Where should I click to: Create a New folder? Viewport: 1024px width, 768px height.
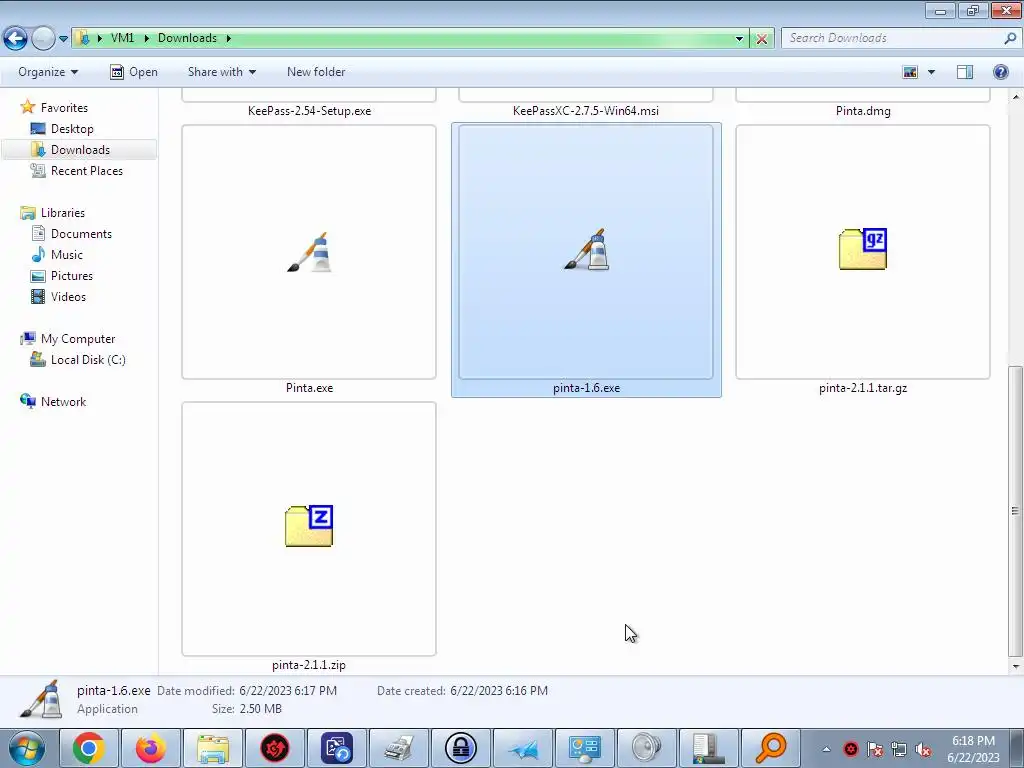(316, 72)
